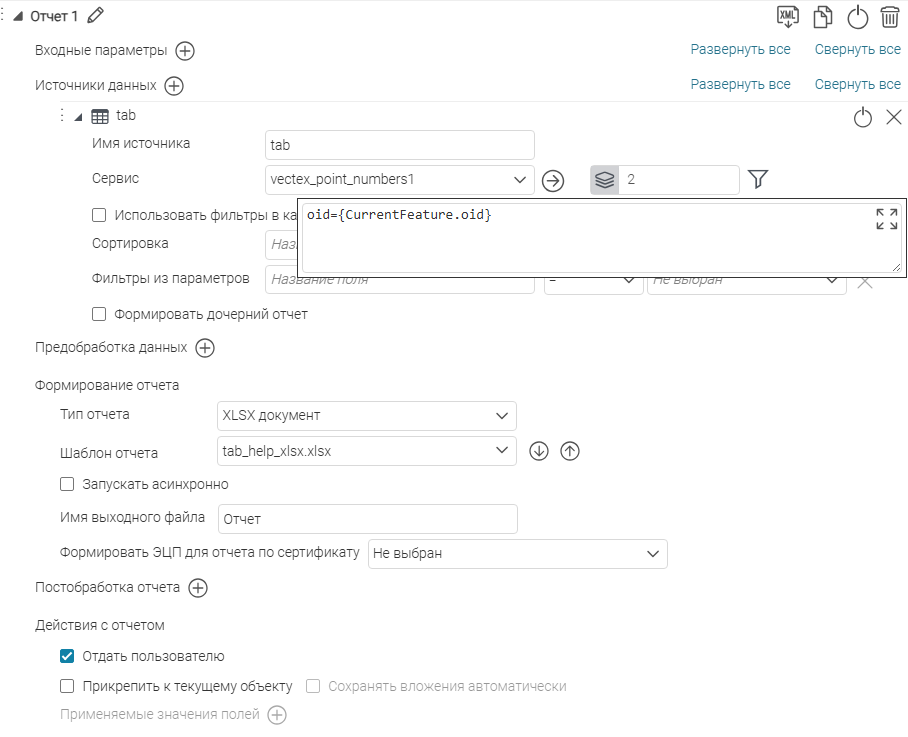Delete Отчет 1 with trash icon
This screenshot has height=737, width=908.
tap(889, 16)
